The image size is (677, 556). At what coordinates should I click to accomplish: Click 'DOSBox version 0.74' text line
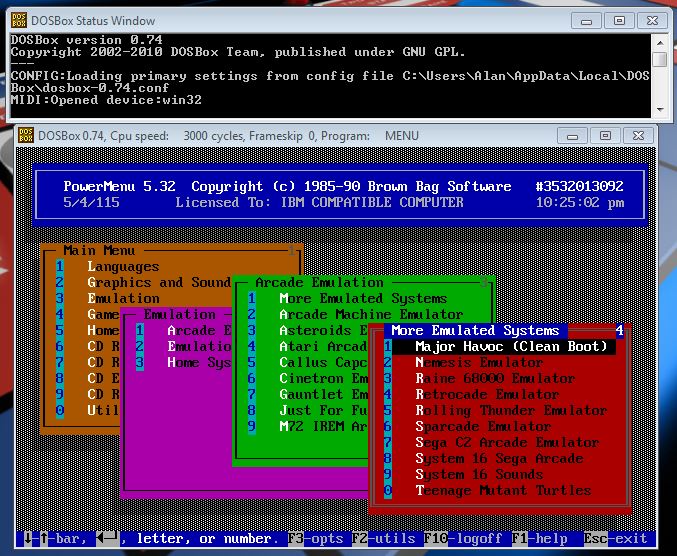pyautogui.click(x=87, y=40)
